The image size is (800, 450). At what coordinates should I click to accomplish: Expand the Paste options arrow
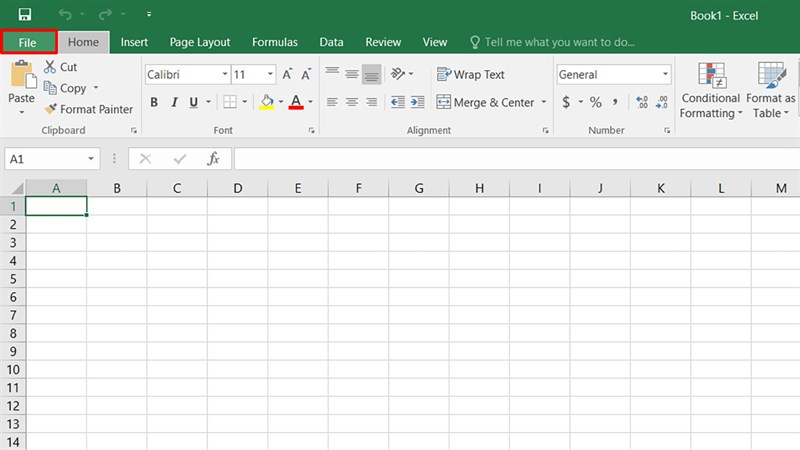click(21, 112)
